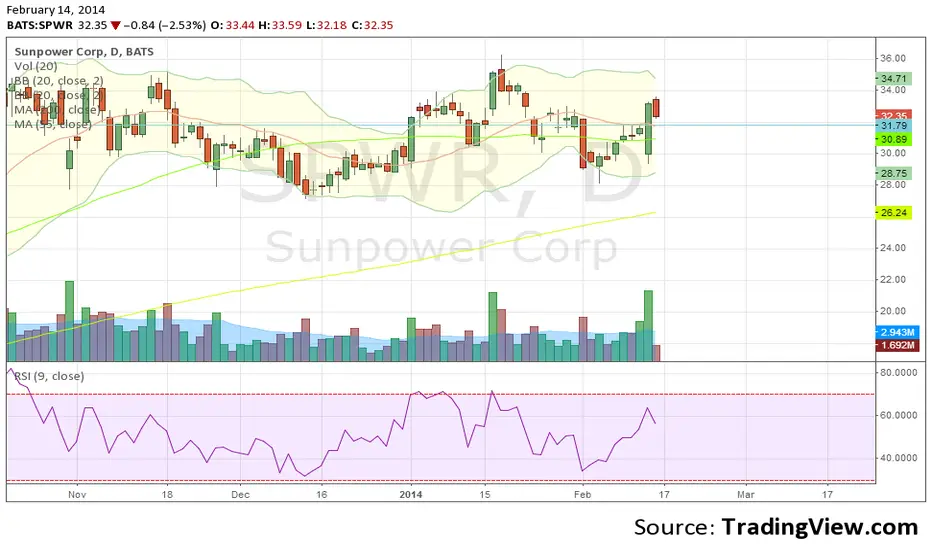
Task: Click the high price value H: 33.59
Action: point(280,26)
